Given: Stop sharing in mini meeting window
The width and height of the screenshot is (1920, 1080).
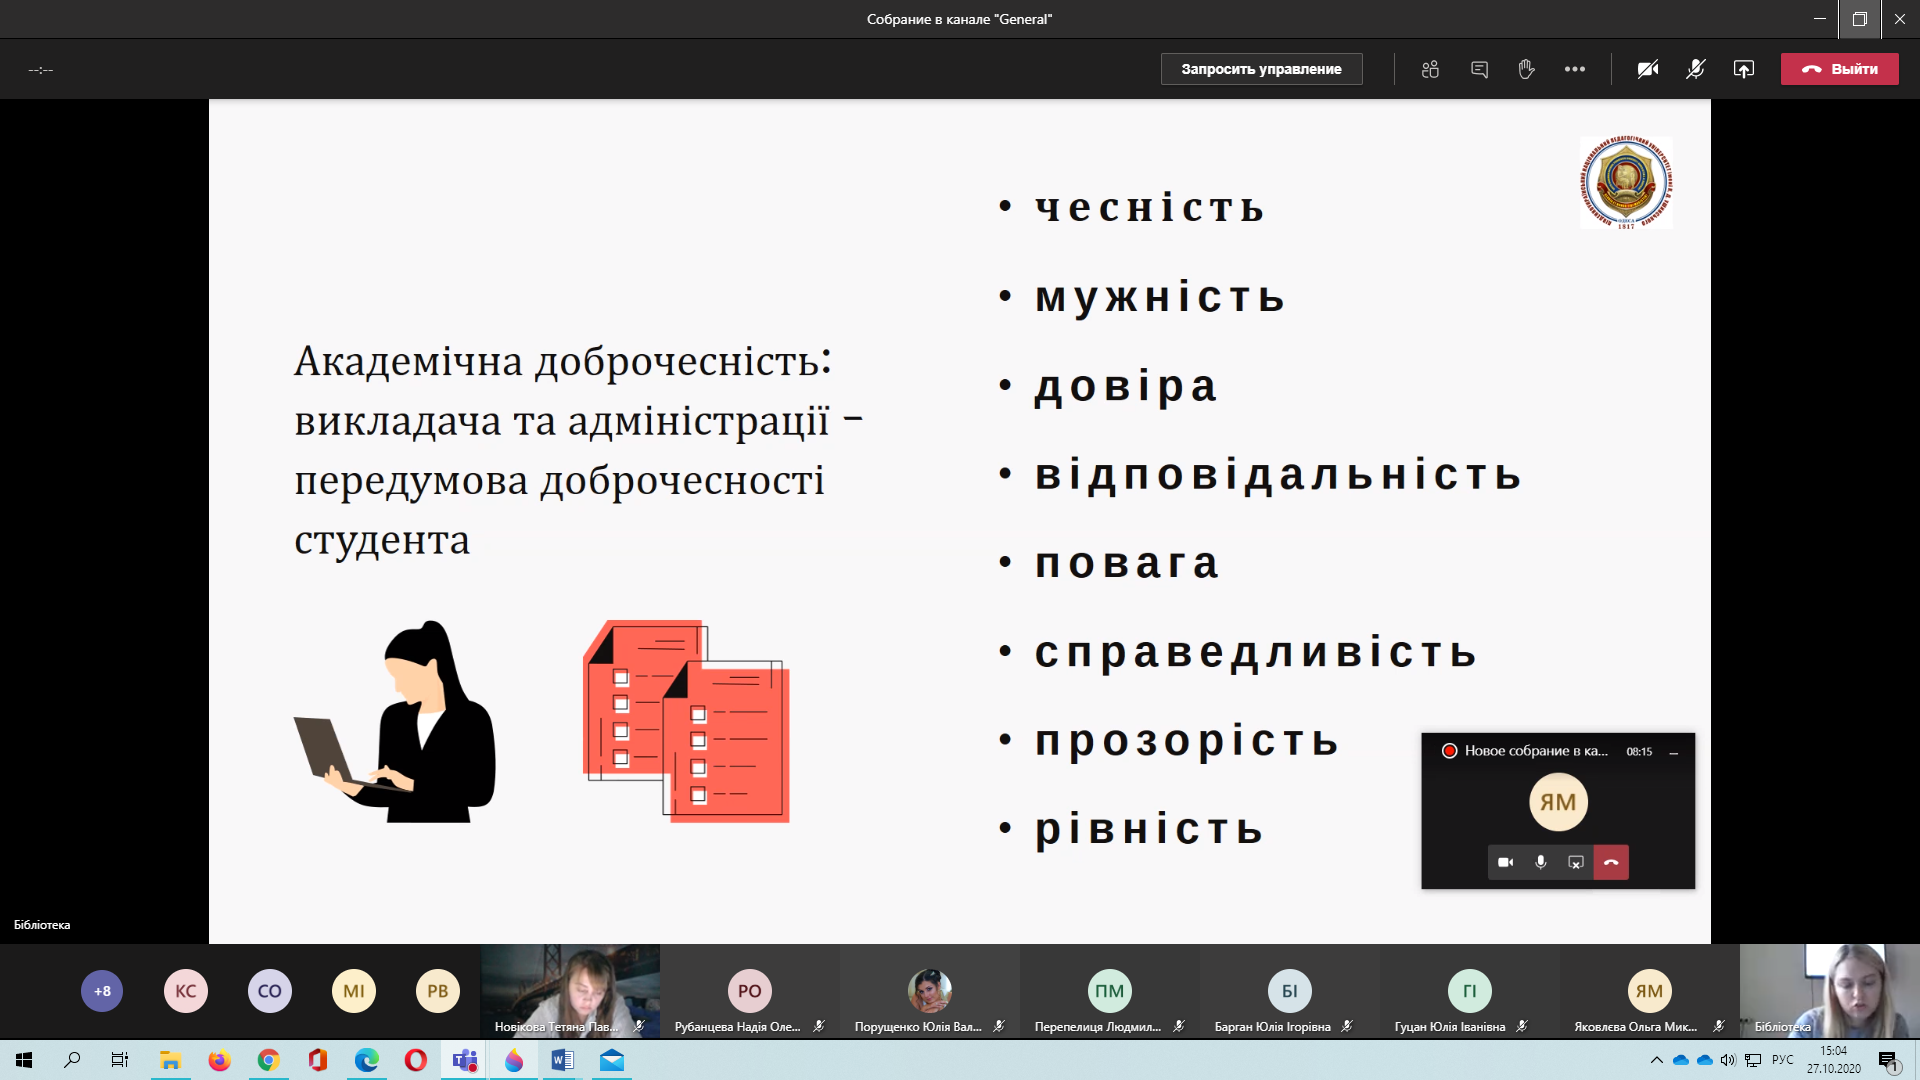Looking at the screenshot, I should click(1576, 862).
